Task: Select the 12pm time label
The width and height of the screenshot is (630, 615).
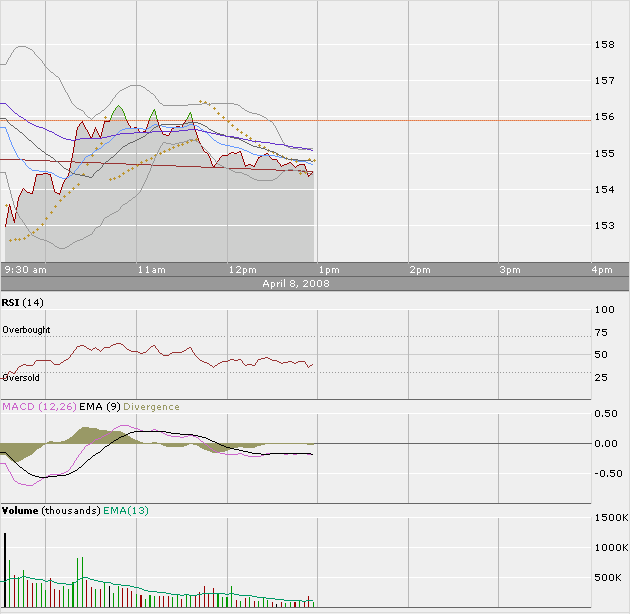Action: click(242, 270)
